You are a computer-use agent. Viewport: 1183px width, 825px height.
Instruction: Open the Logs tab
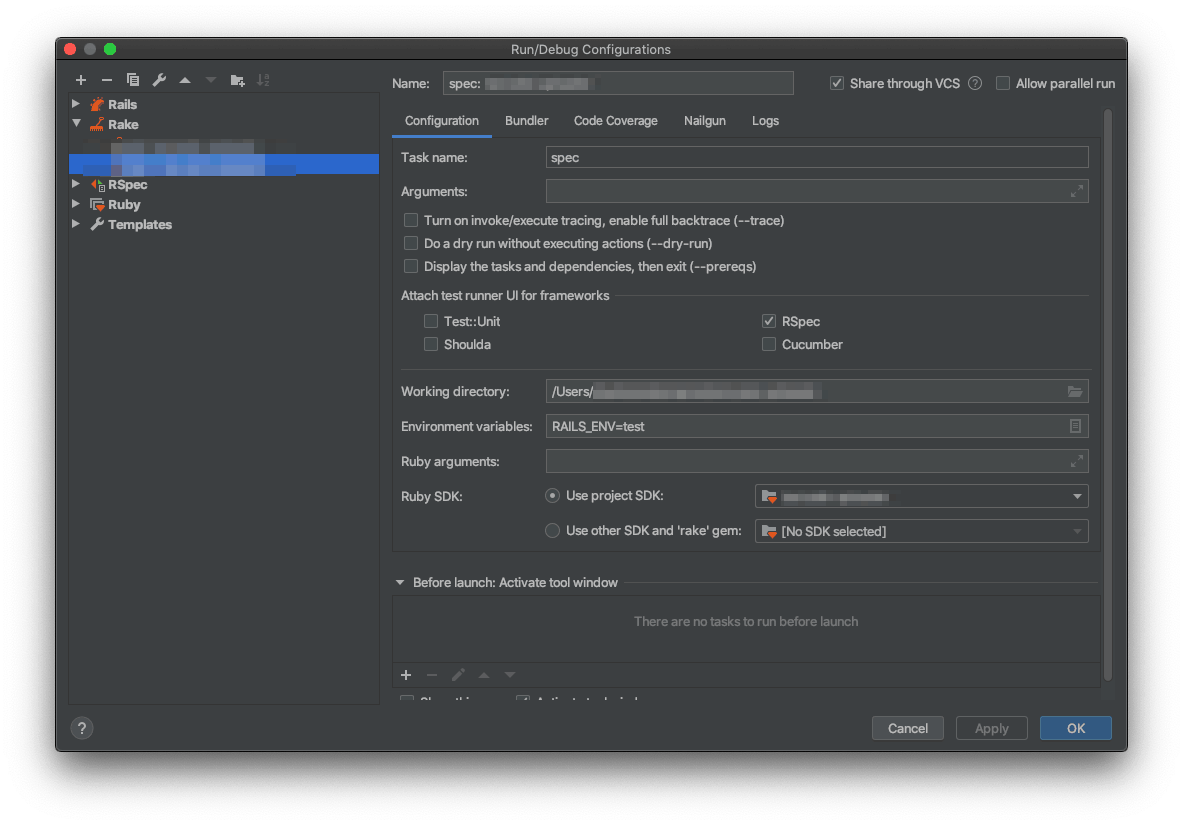pos(765,121)
